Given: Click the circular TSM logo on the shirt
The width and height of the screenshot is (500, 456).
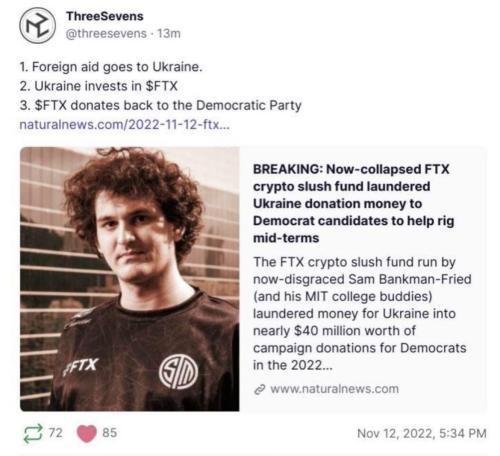Looking at the screenshot, I should coord(178,372).
